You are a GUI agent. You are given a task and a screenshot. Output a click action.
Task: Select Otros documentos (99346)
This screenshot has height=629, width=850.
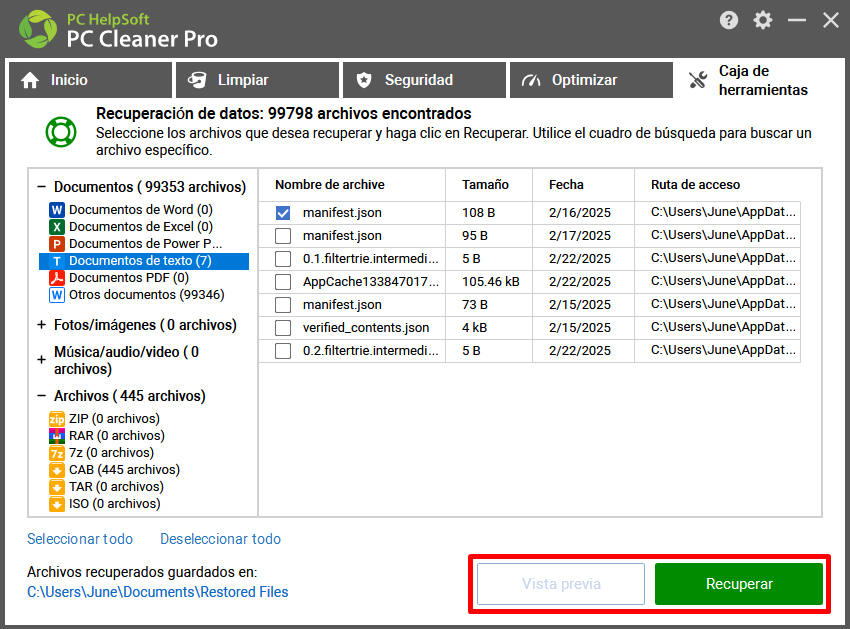146,294
